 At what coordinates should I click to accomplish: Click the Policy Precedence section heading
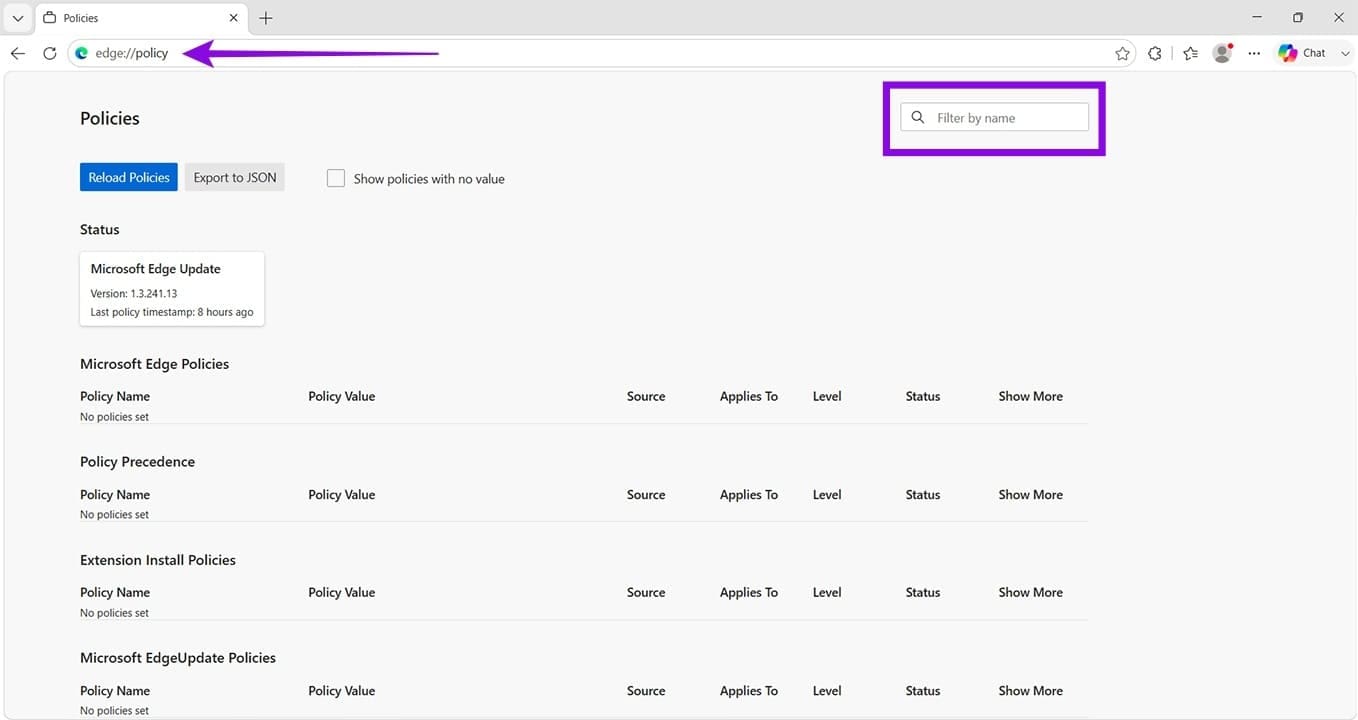click(137, 462)
